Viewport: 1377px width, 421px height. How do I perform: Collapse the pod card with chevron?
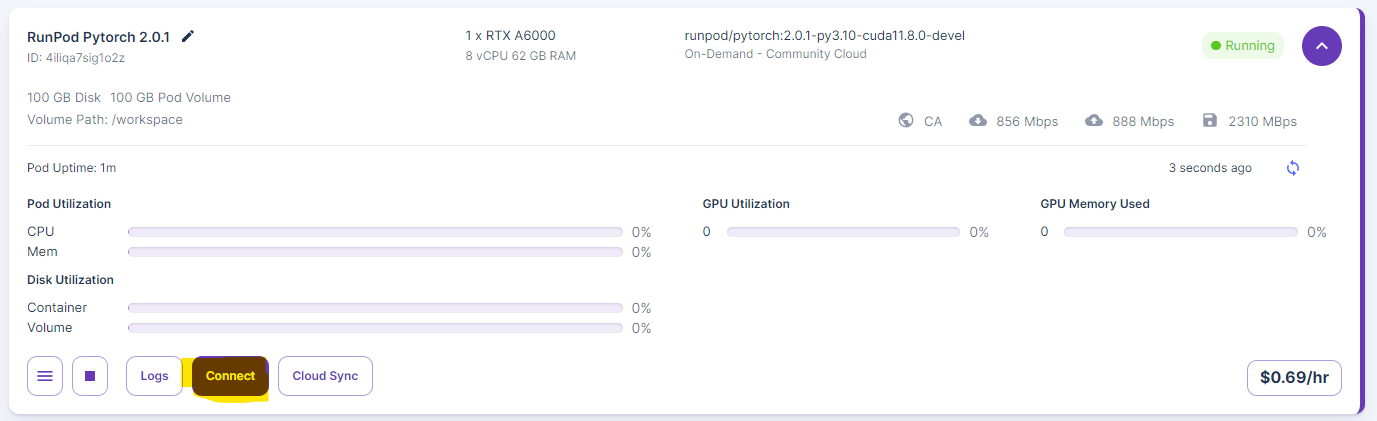(x=1322, y=46)
